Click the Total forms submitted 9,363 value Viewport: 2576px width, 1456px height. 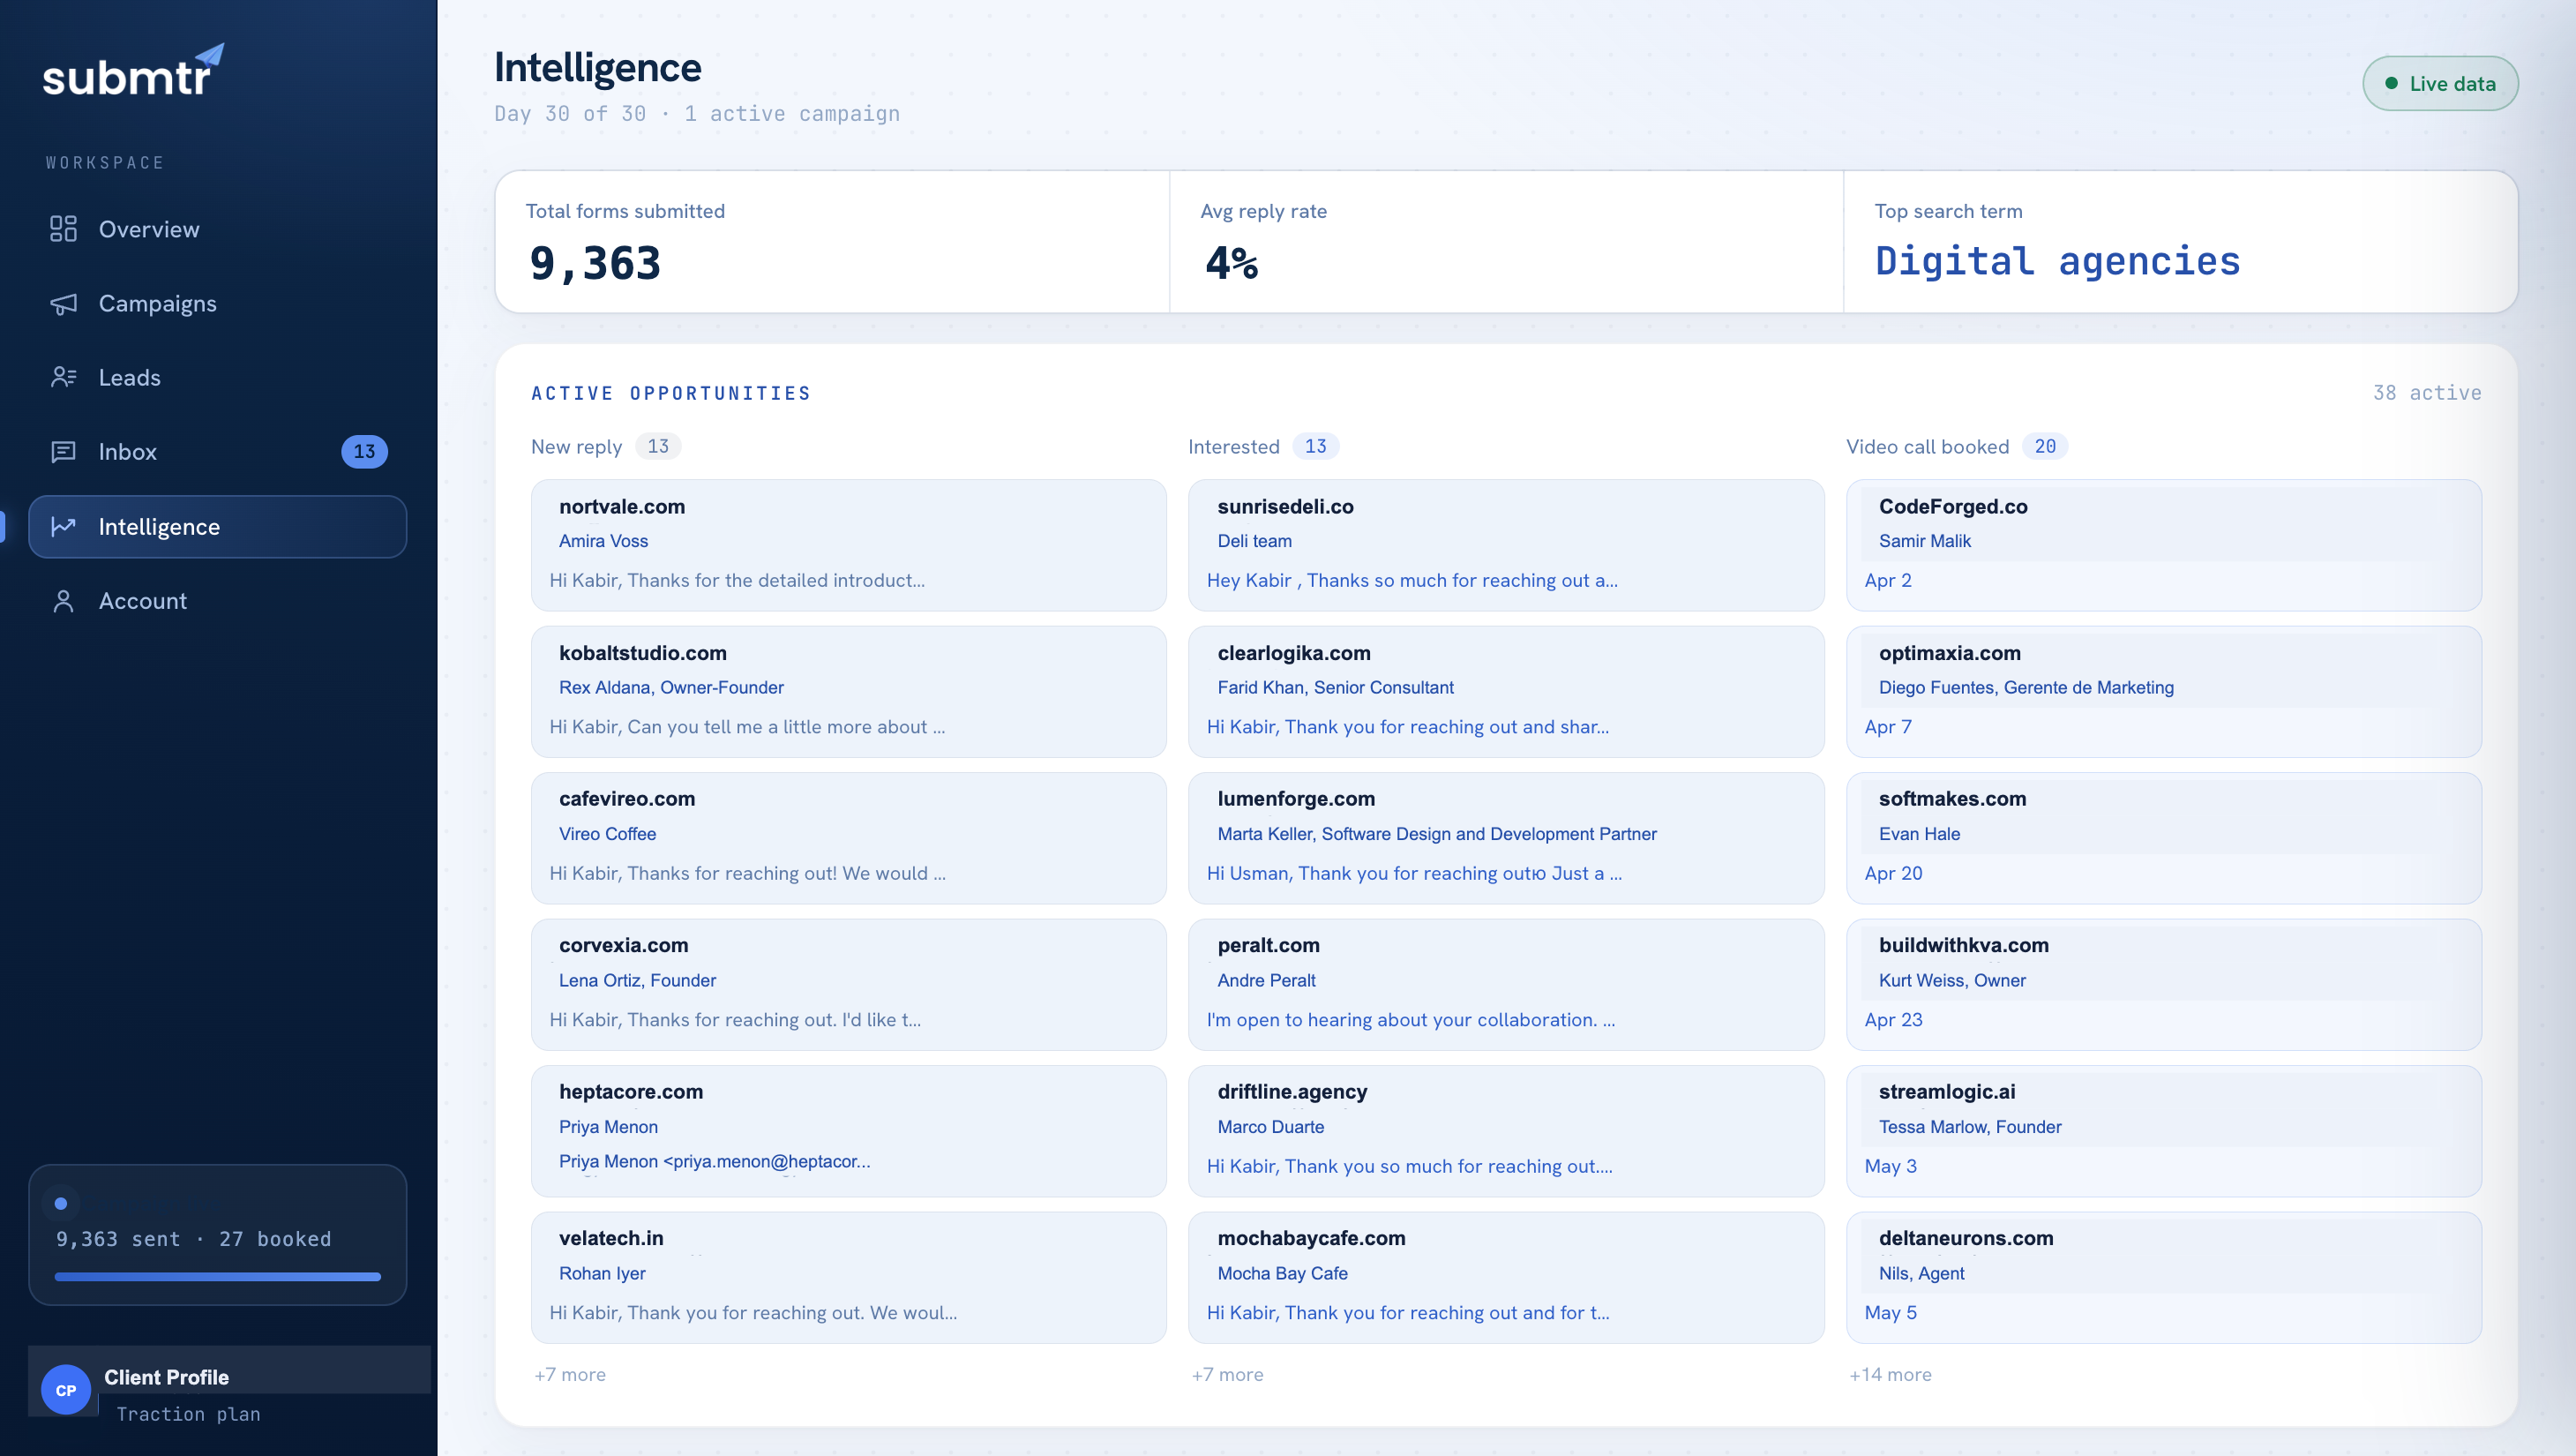point(595,263)
